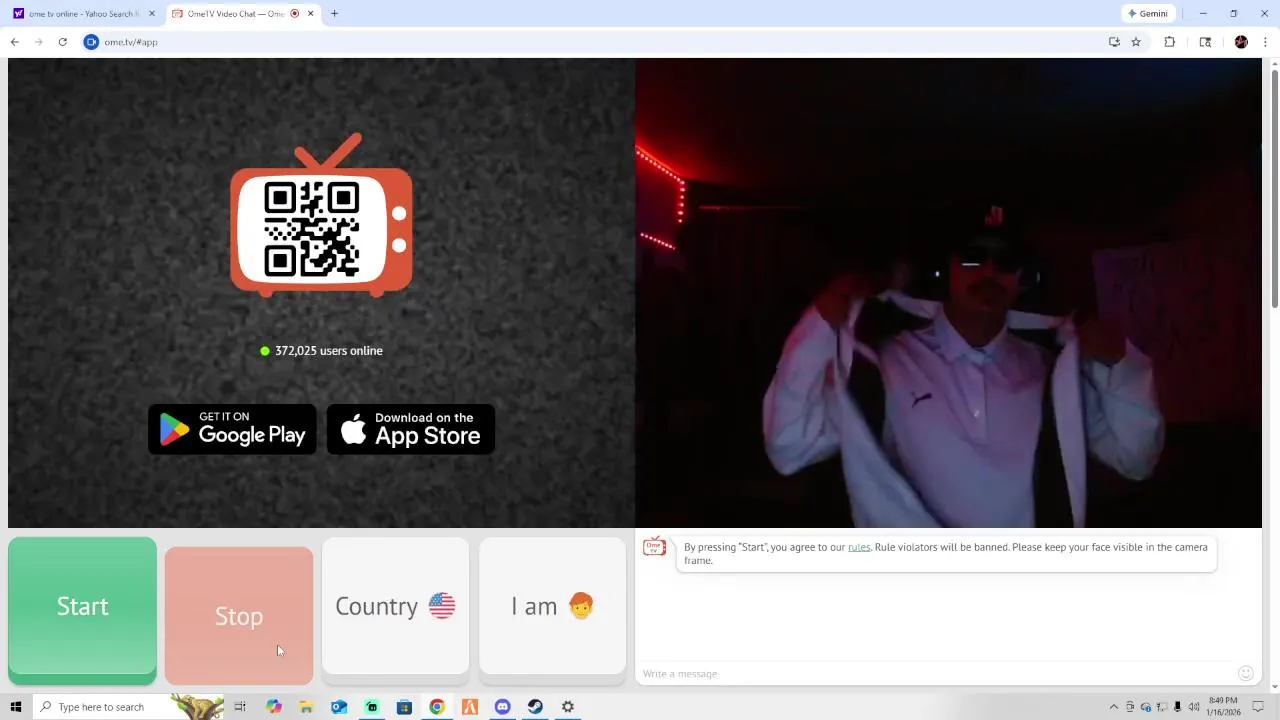Click the OmeTV avatar icon in chat
This screenshot has width=1280, height=720.
pos(654,546)
